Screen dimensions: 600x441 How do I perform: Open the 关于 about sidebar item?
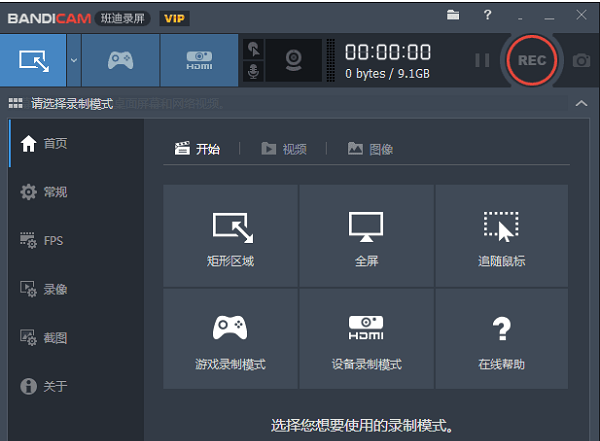click(77, 386)
